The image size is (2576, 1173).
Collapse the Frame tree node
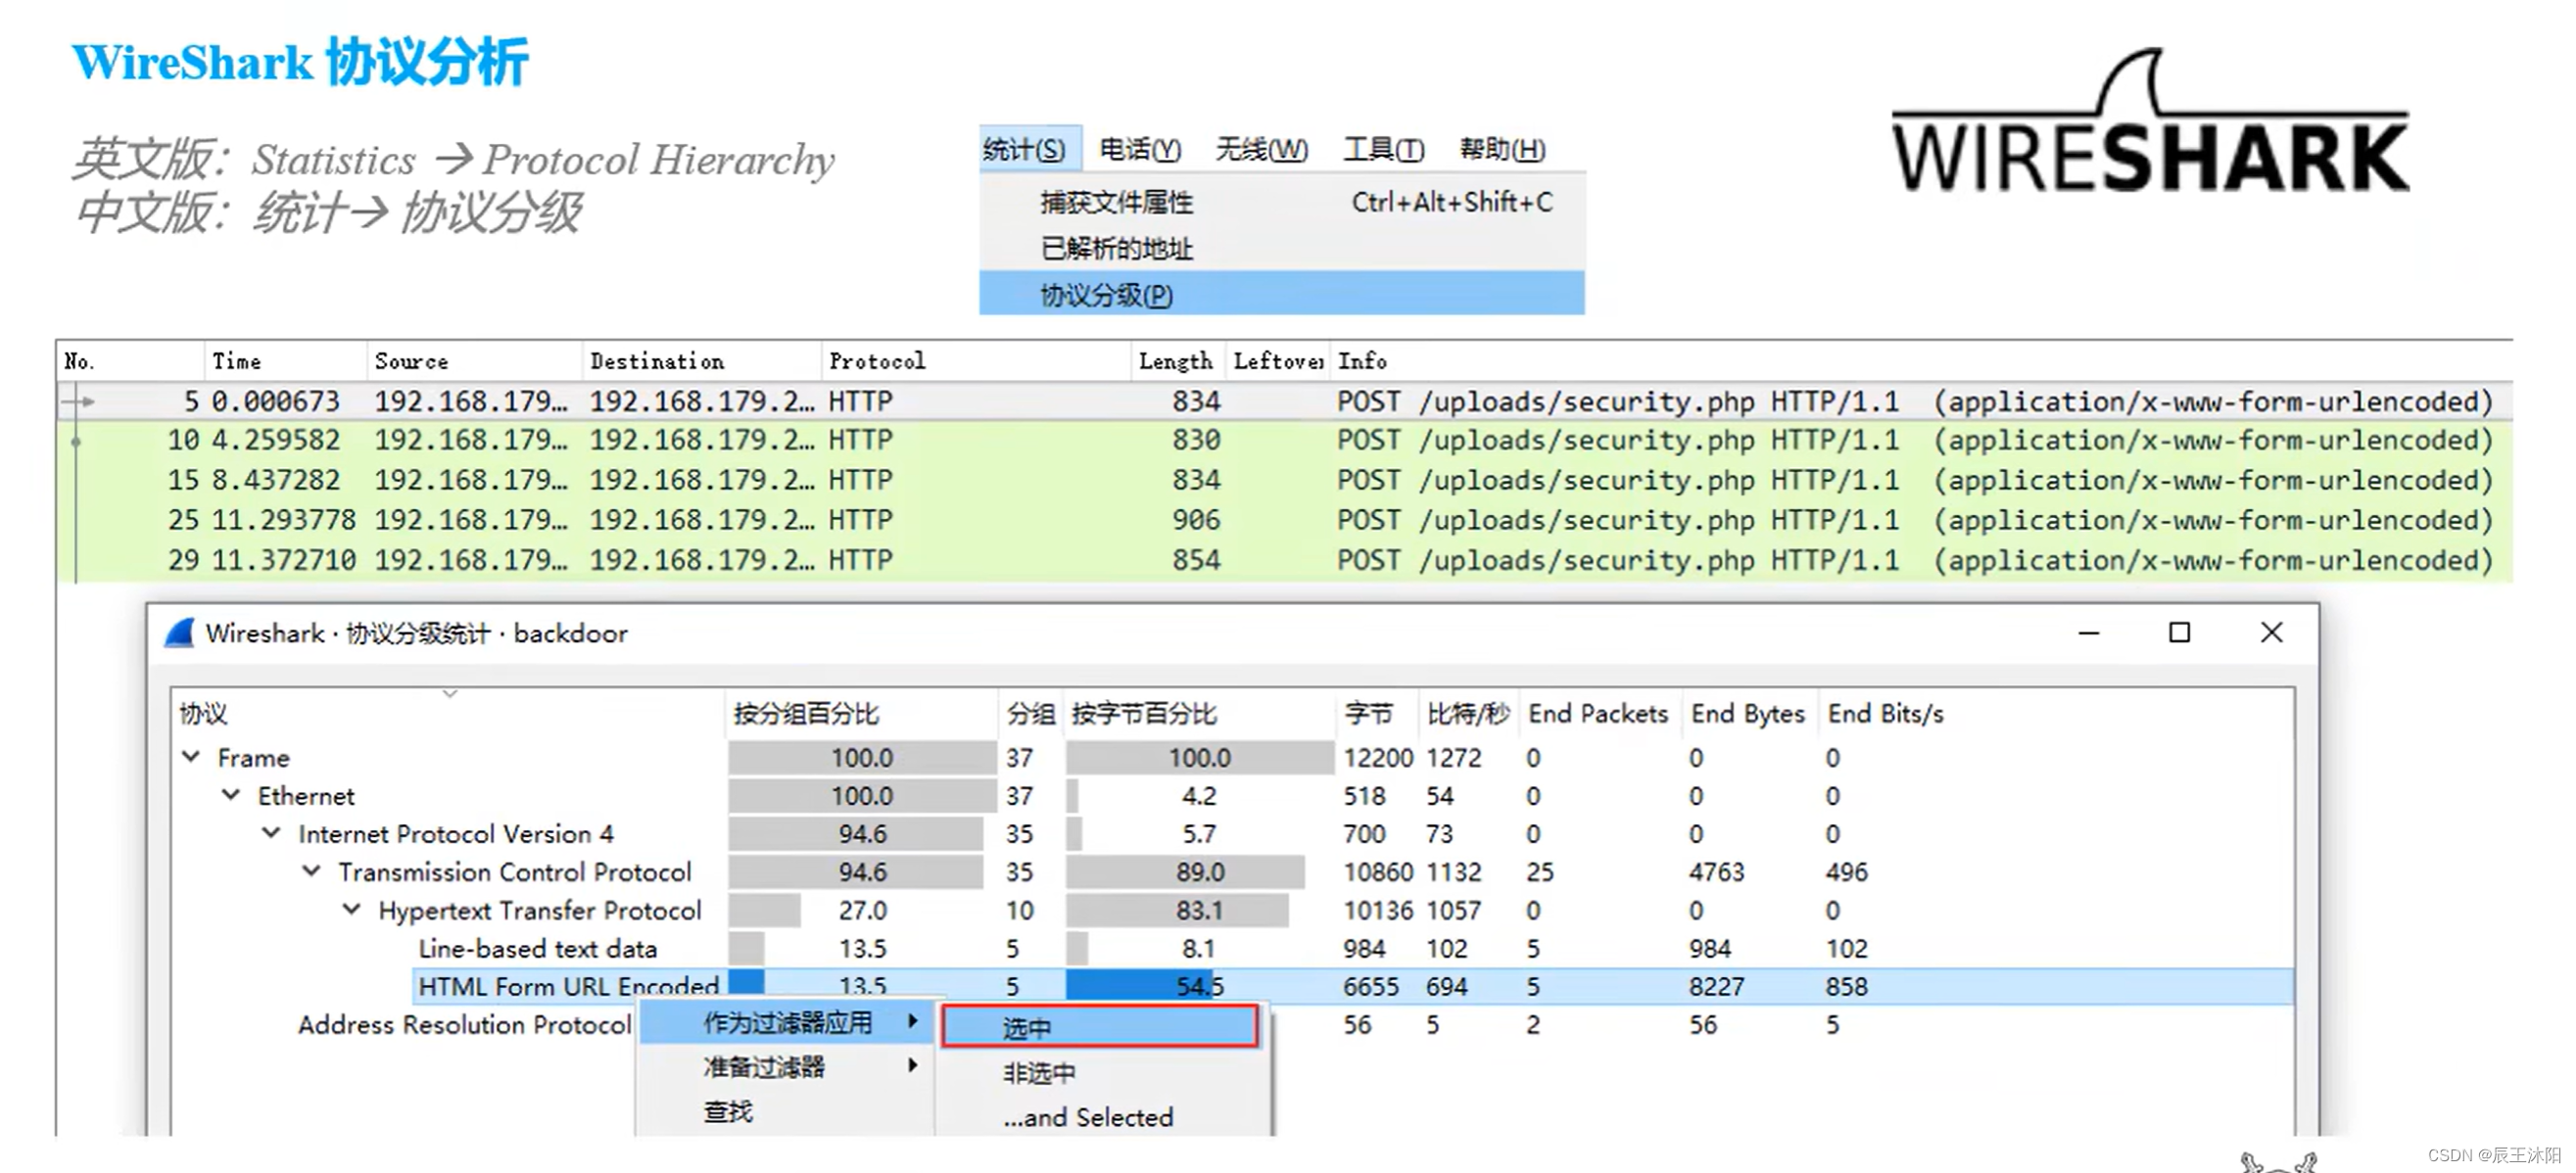[x=191, y=757]
